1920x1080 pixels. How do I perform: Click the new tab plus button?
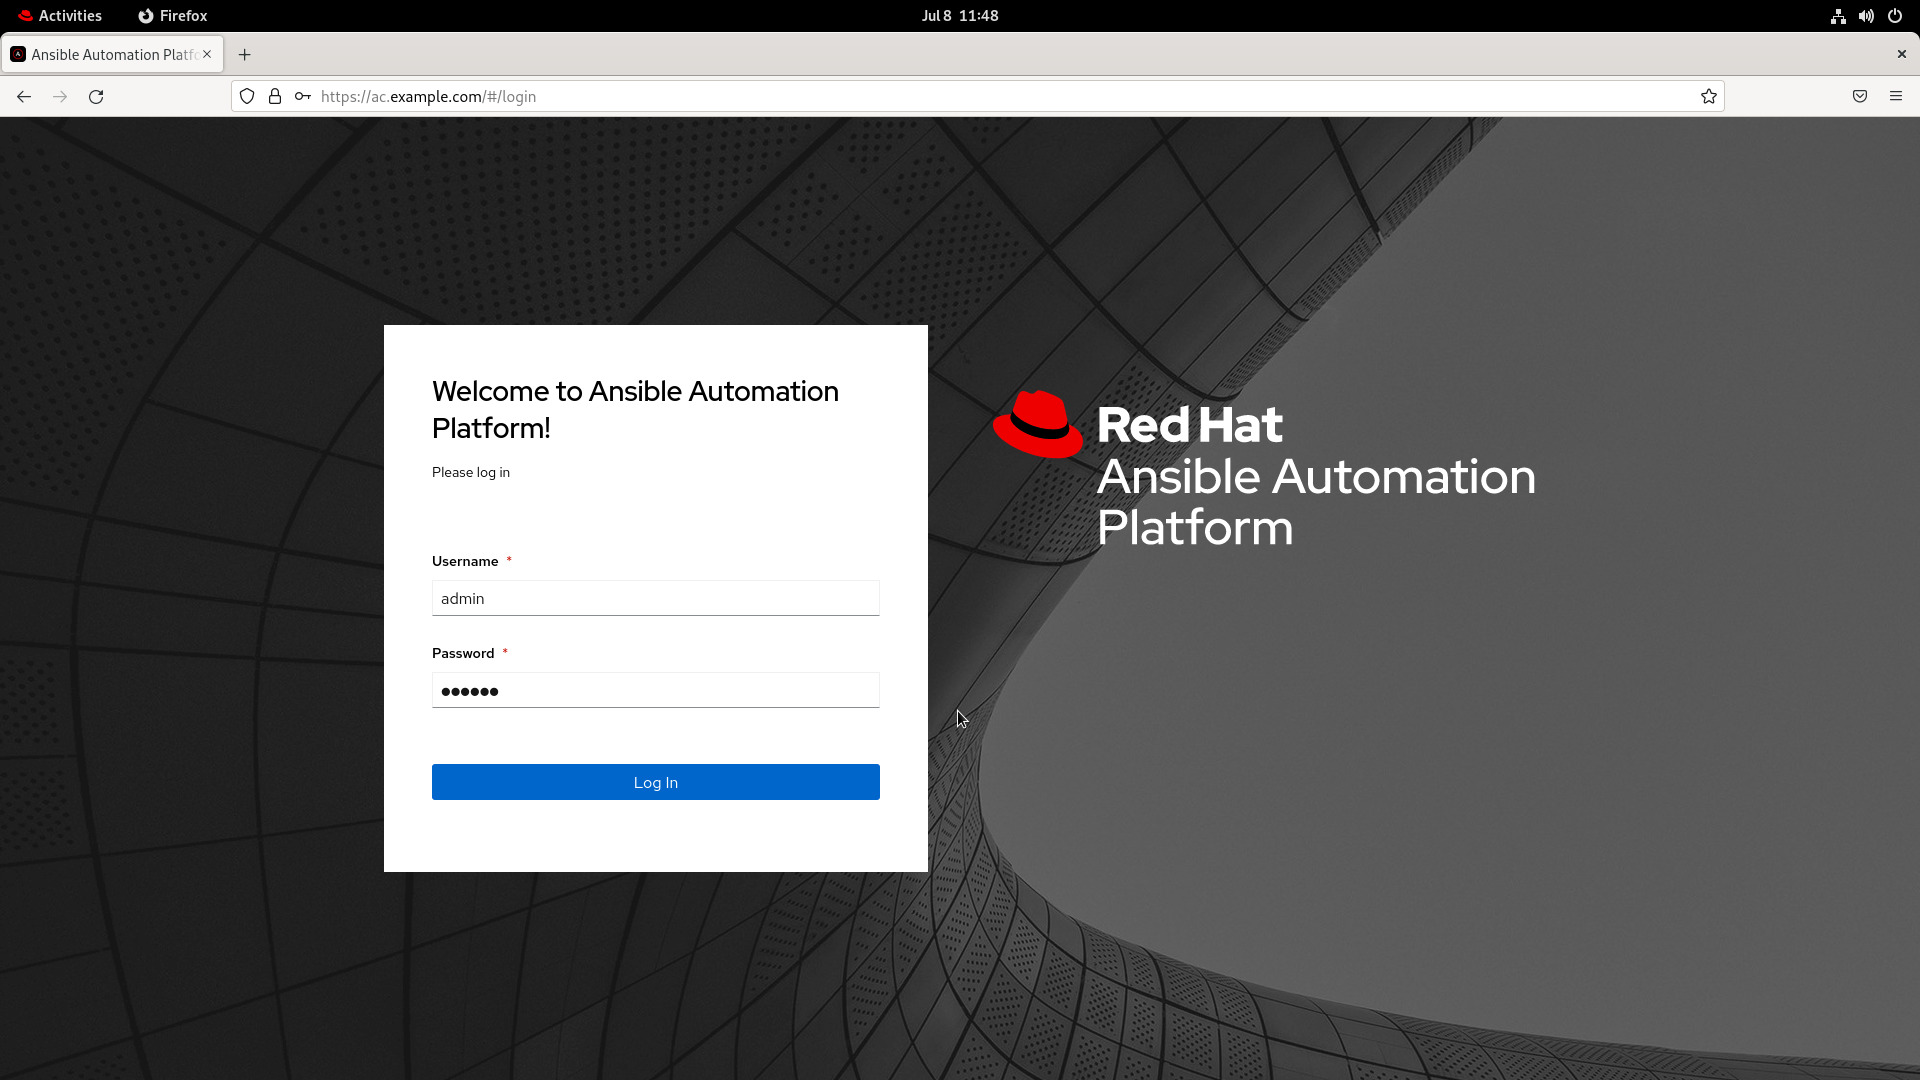coord(244,54)
